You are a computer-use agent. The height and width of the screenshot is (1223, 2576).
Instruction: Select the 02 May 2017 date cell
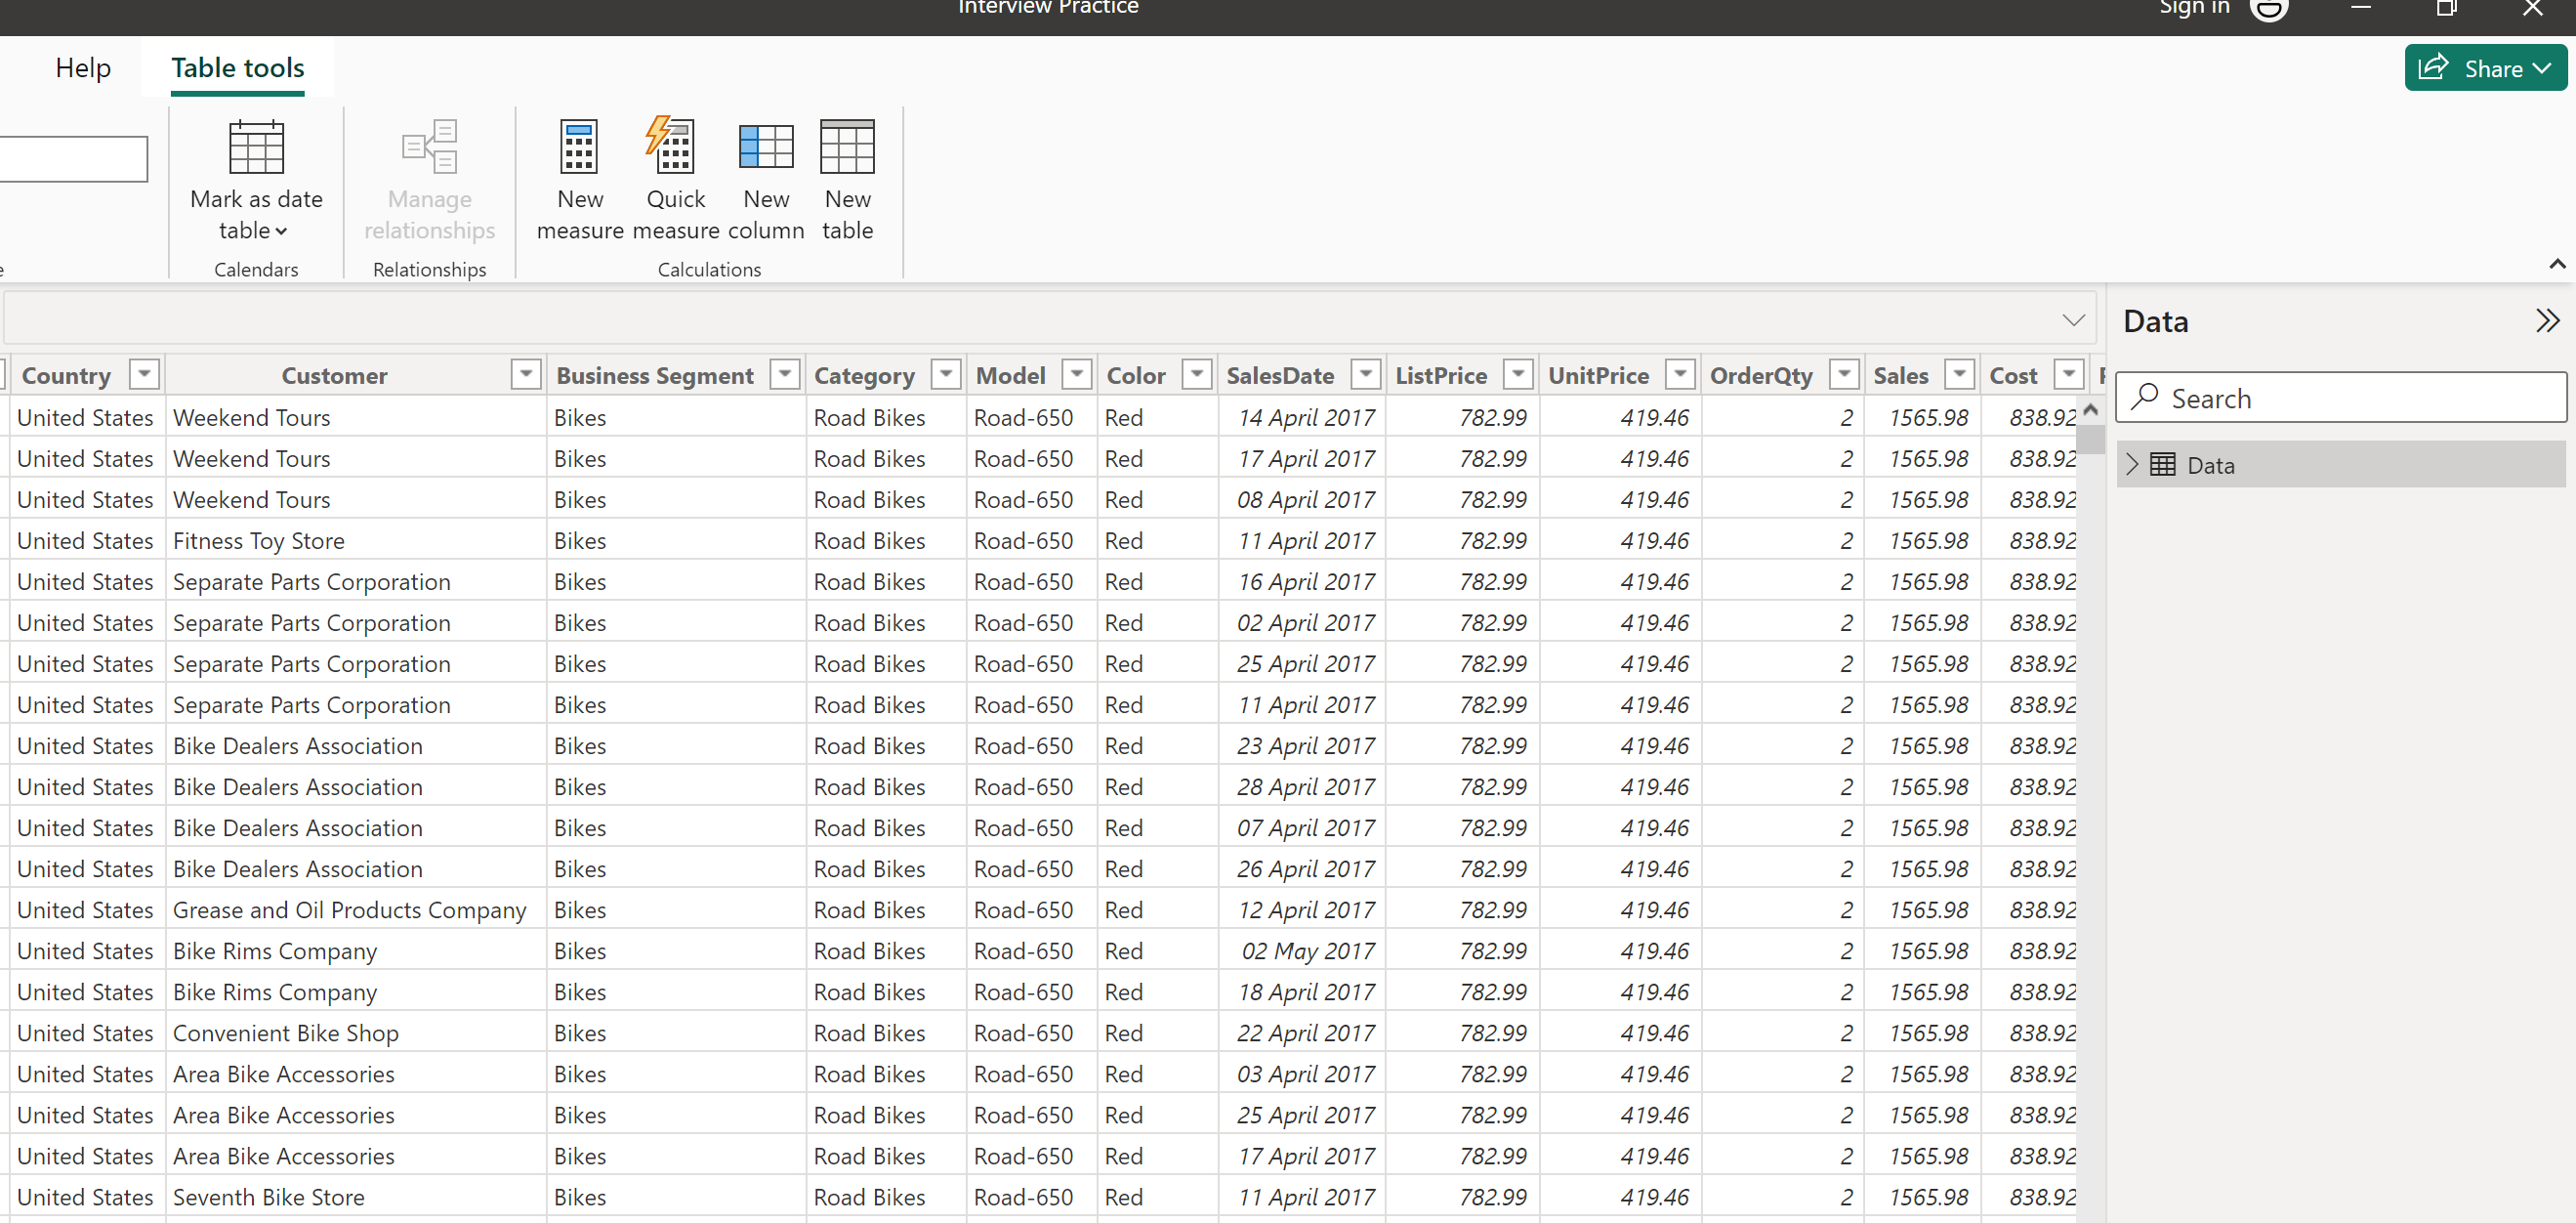point(1303,951)
